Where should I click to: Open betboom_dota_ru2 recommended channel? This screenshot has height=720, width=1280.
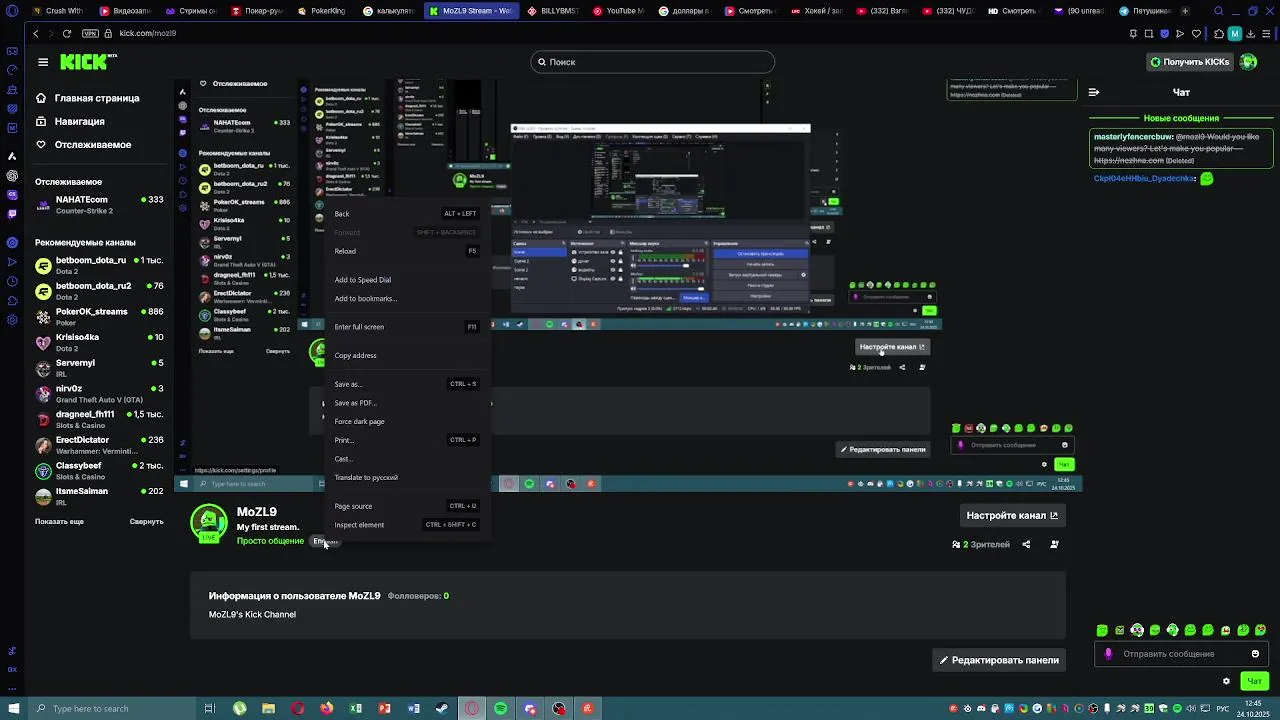[99, 291]
